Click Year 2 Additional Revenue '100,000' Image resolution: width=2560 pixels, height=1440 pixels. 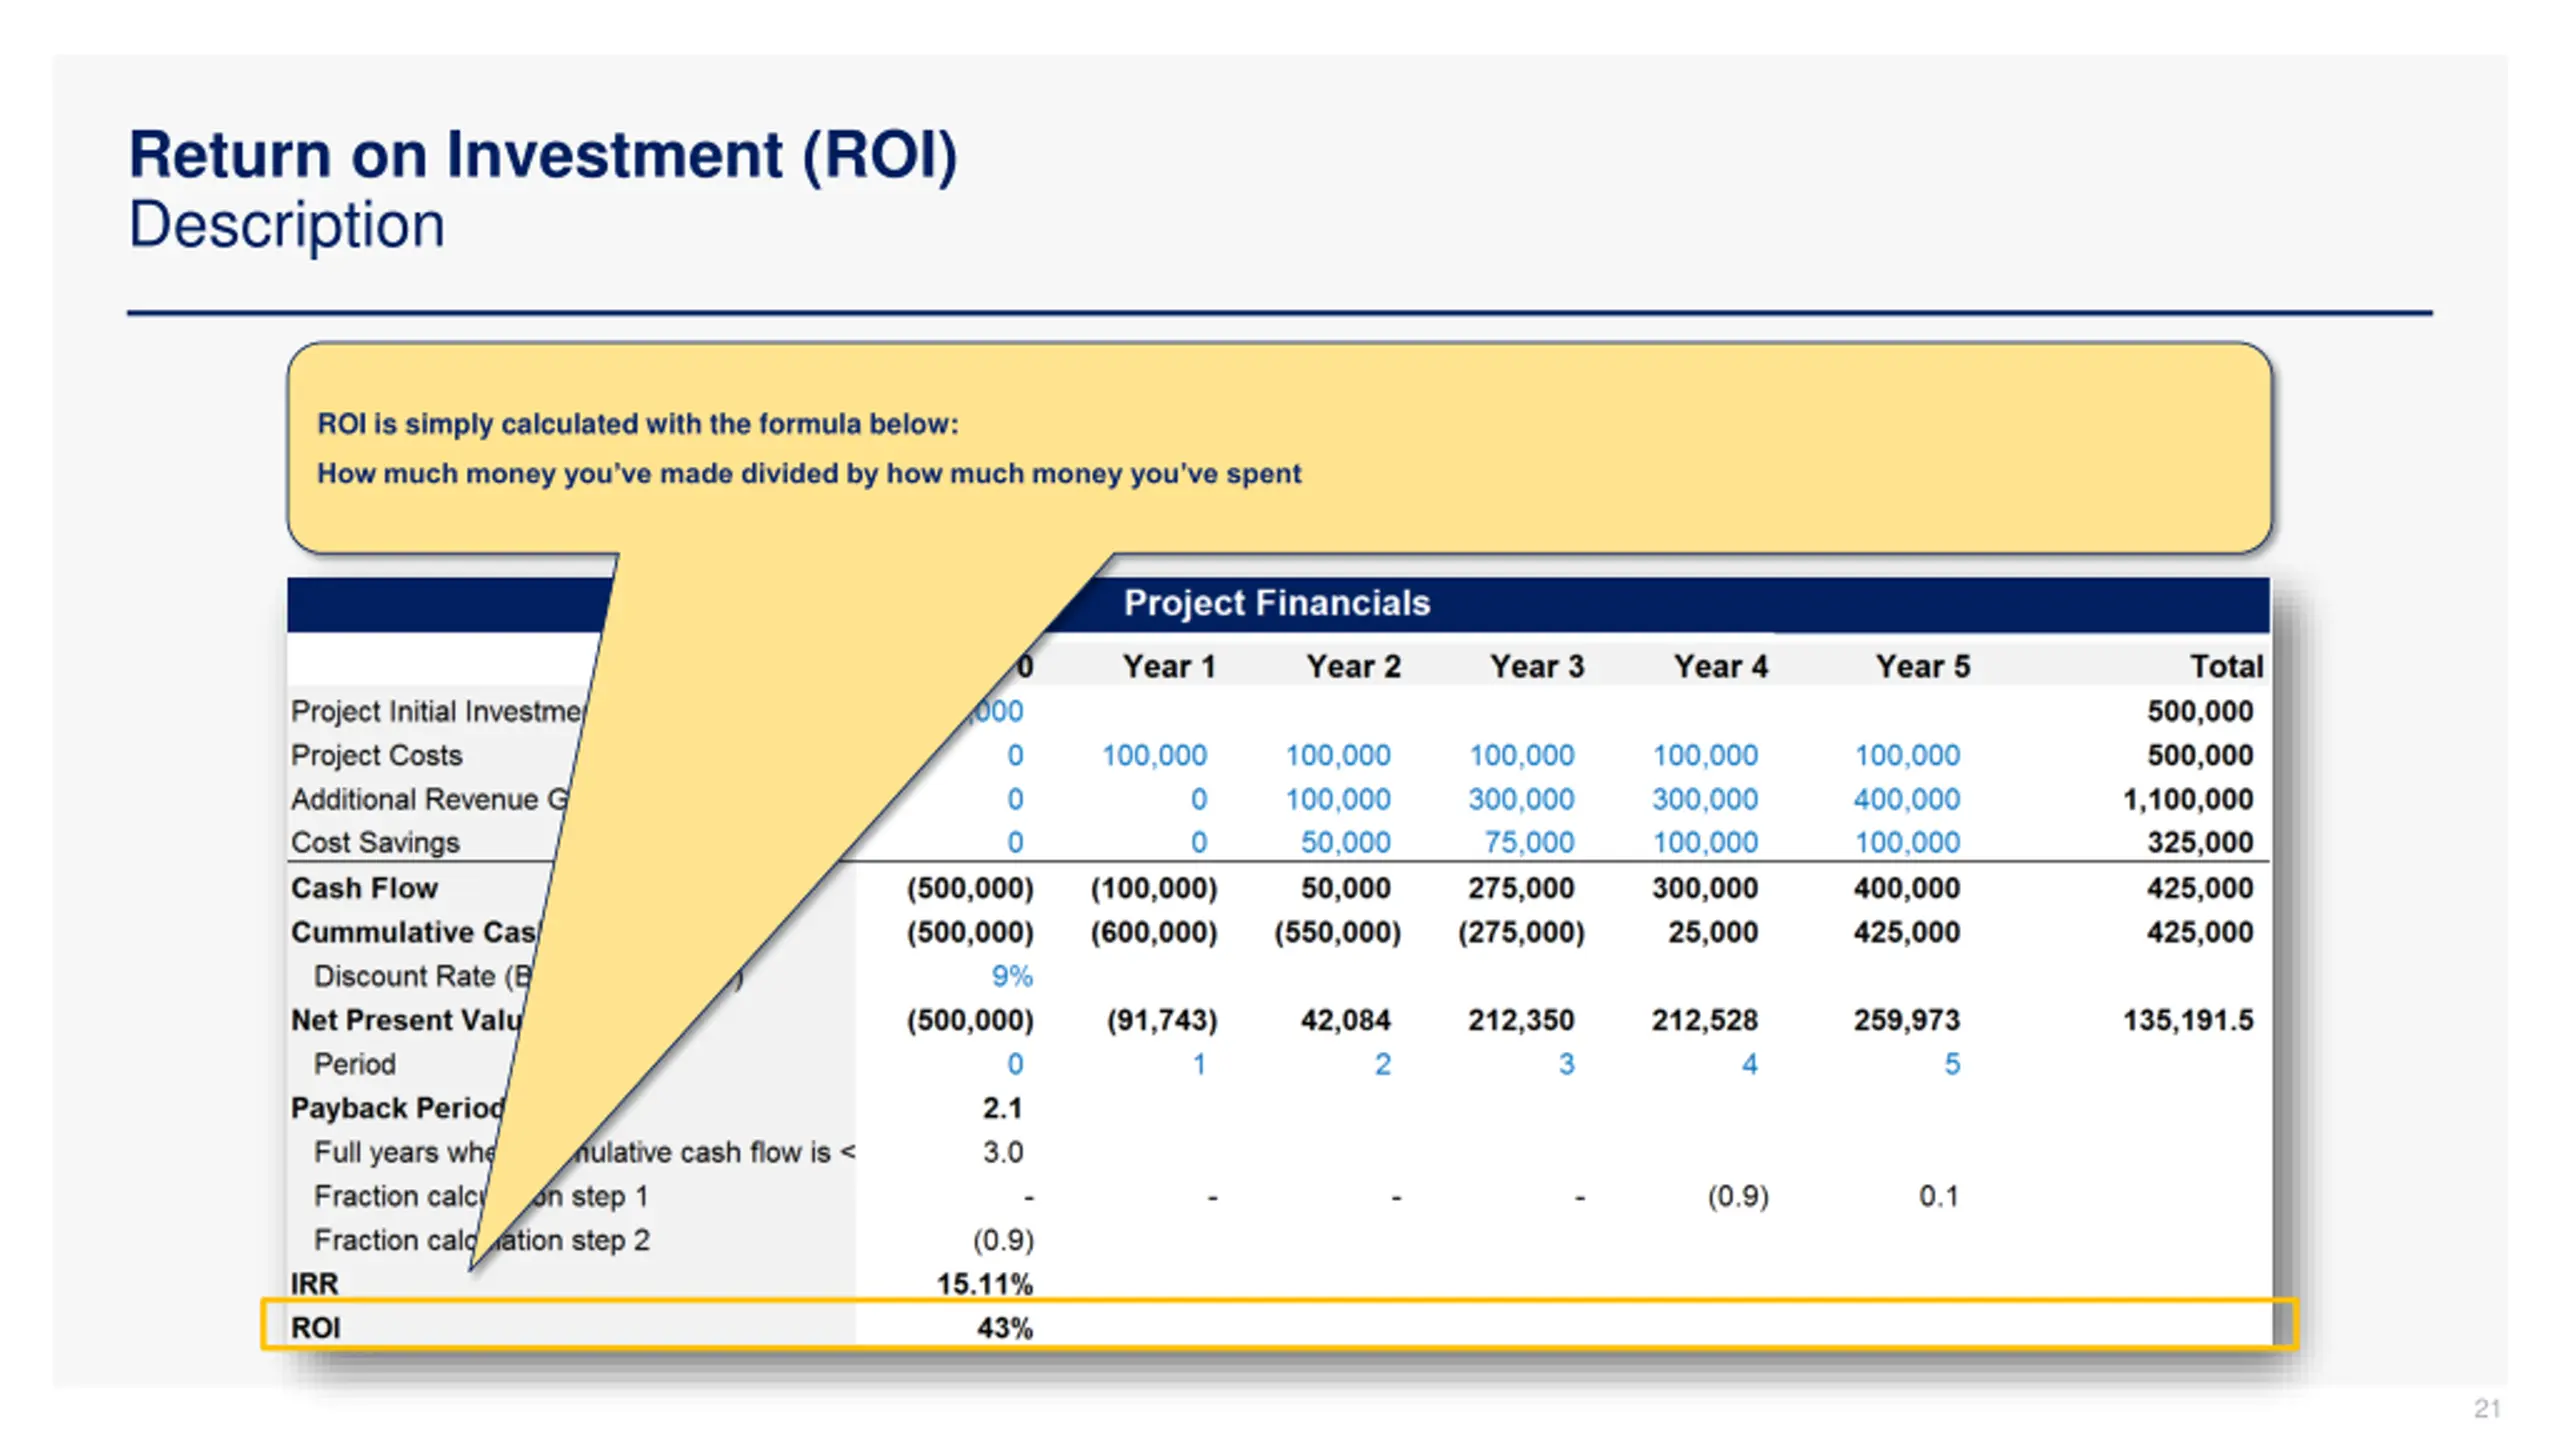pos(1338,800)
